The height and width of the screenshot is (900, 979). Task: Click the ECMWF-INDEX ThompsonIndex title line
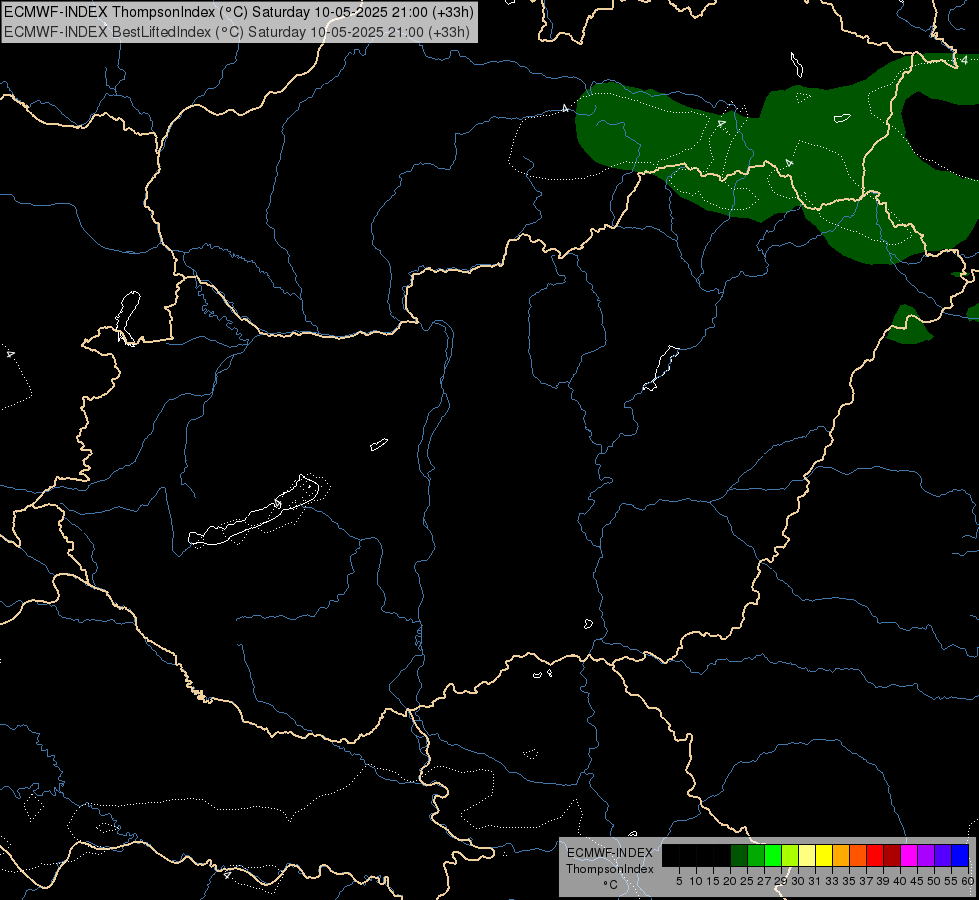[239, 12]
